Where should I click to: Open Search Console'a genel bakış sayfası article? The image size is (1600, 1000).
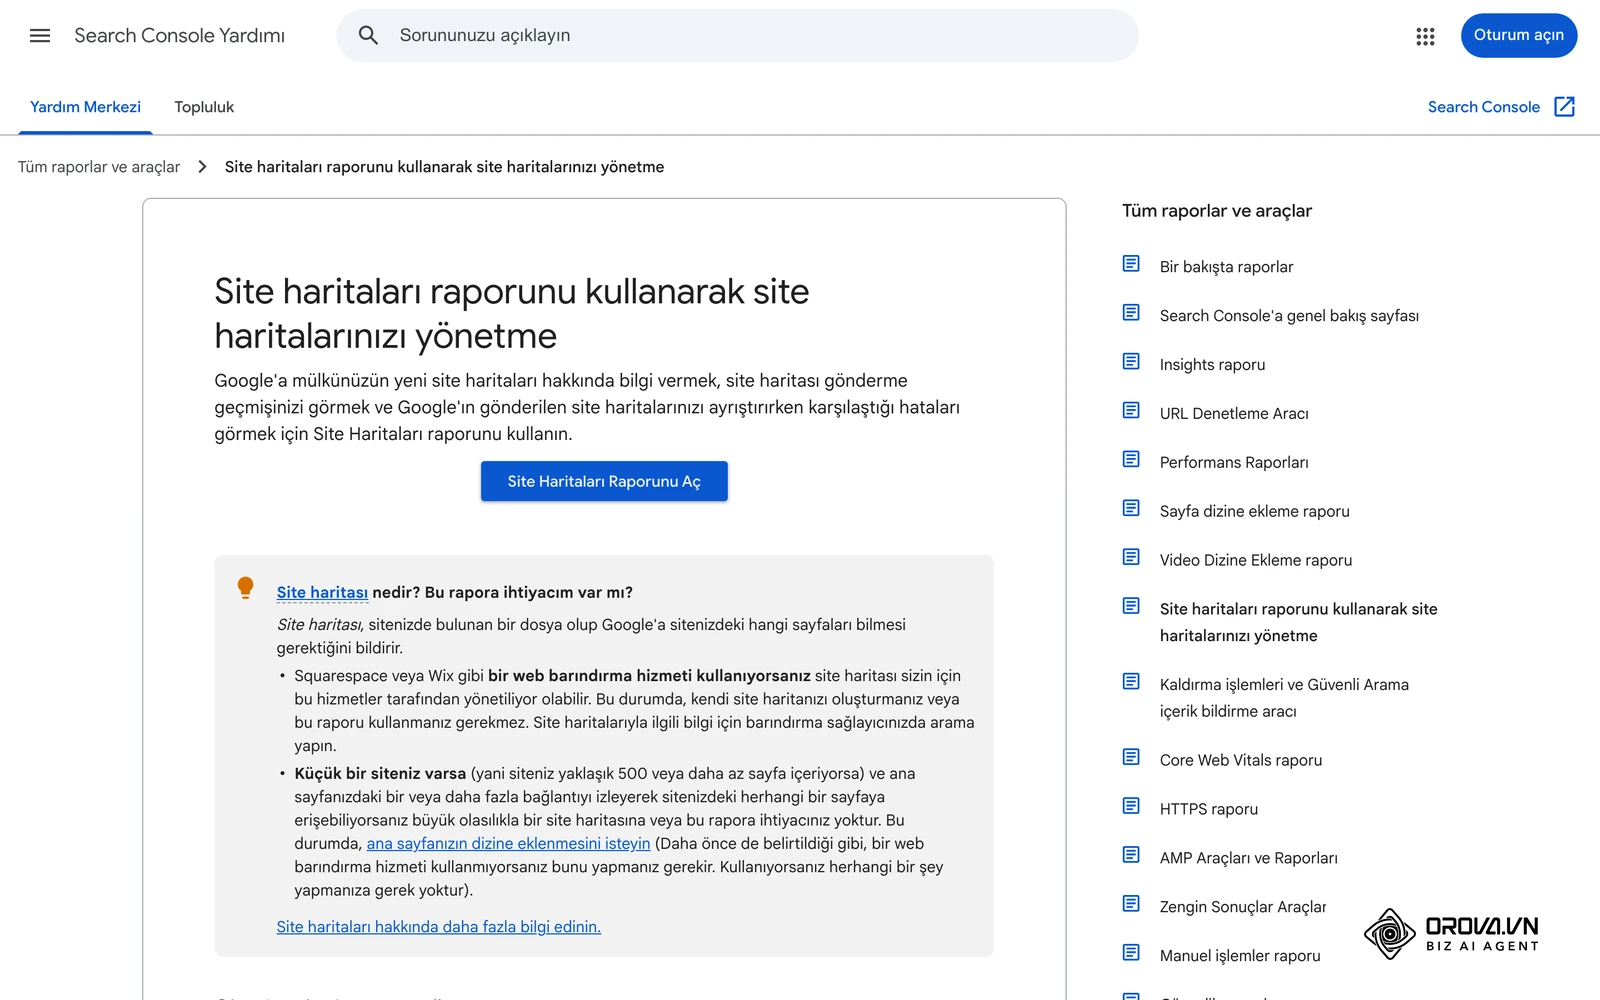[x=1289, y=316]
